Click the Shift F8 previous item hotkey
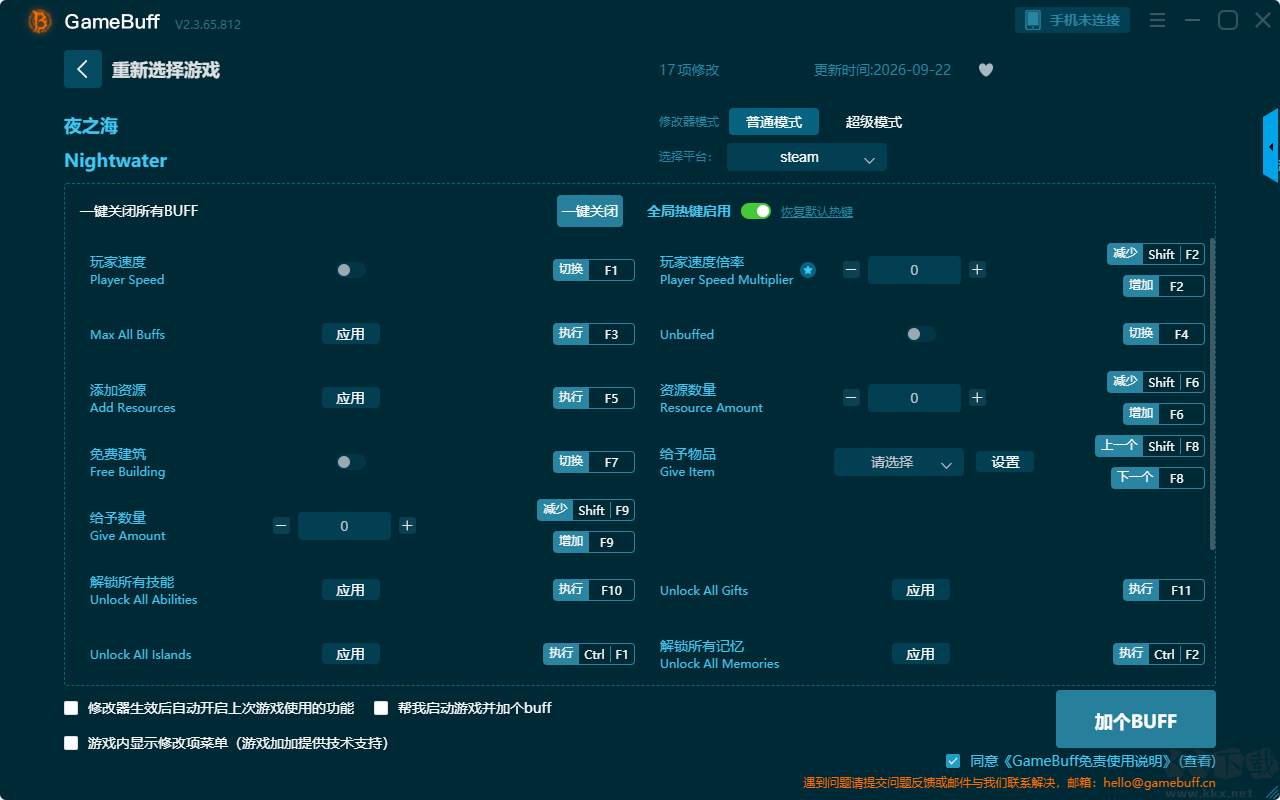The height and width of the screenshot is (800, 1280). tap(1150, 446)
